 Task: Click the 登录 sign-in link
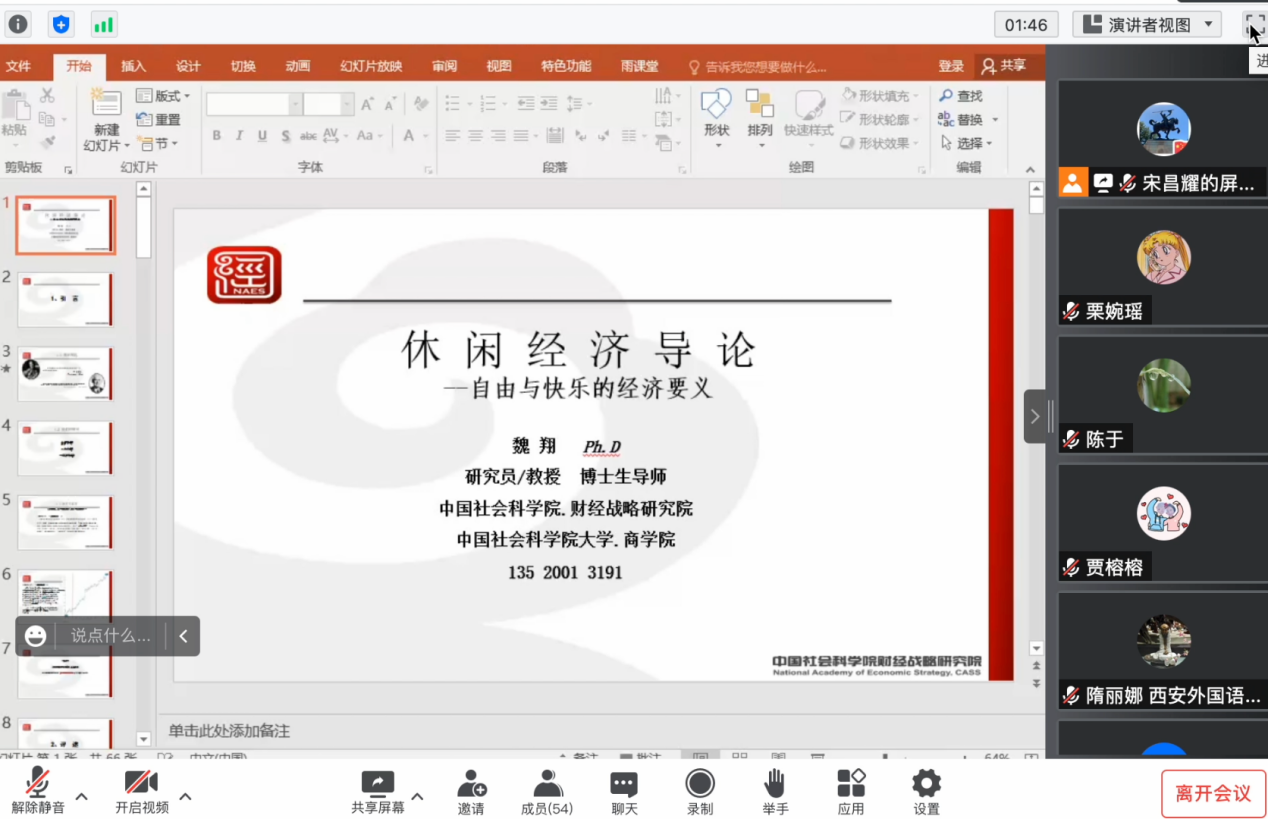coord(950,66)
